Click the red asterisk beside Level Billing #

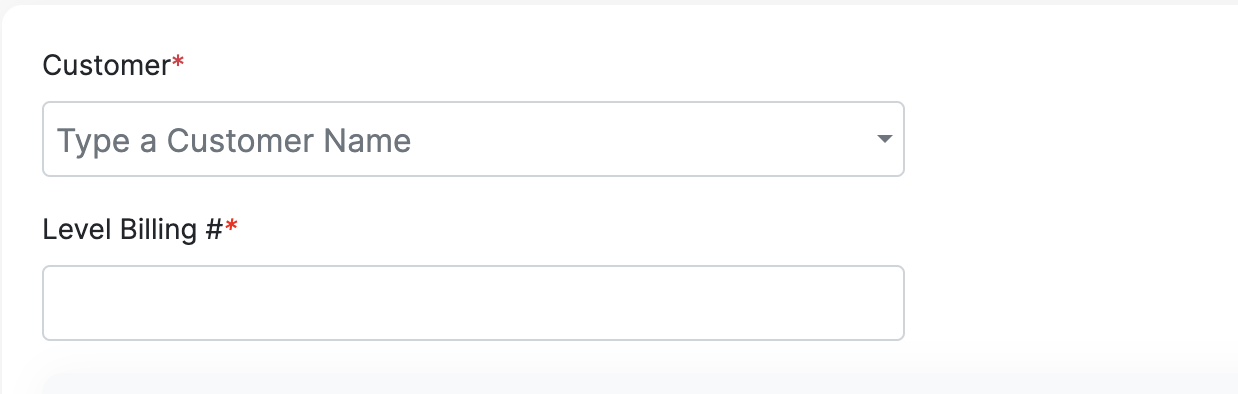click(232, 227)
